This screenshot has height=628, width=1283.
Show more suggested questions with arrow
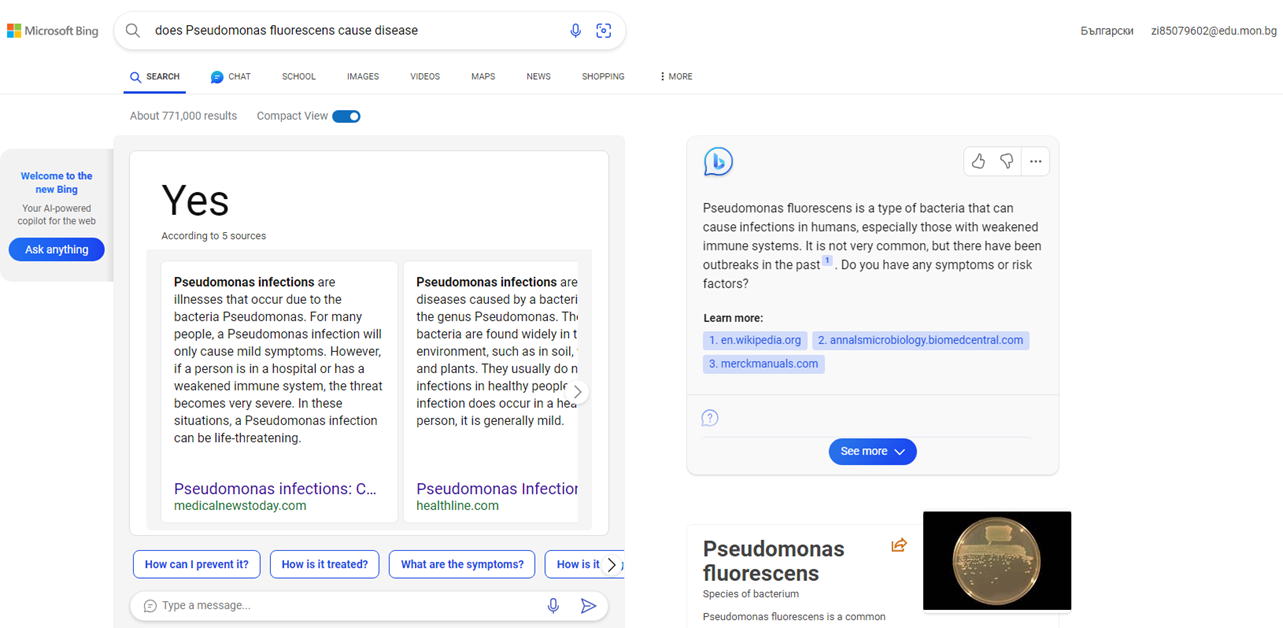tap(612, 565)
